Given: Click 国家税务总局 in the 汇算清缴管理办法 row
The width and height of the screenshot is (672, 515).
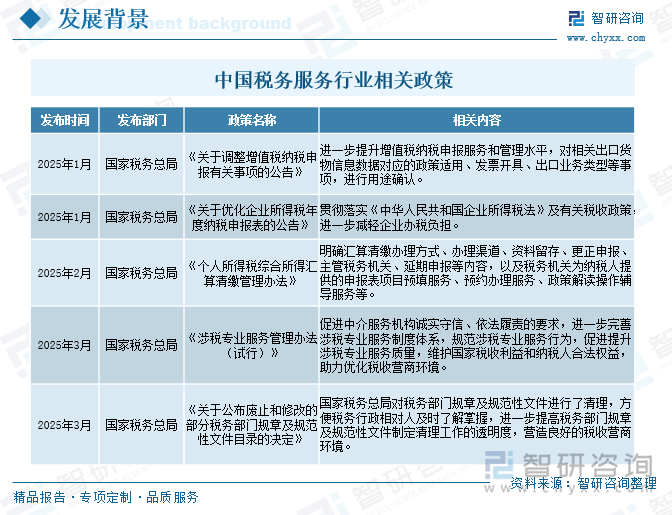Looking at the screenshot, I should 141,273.
